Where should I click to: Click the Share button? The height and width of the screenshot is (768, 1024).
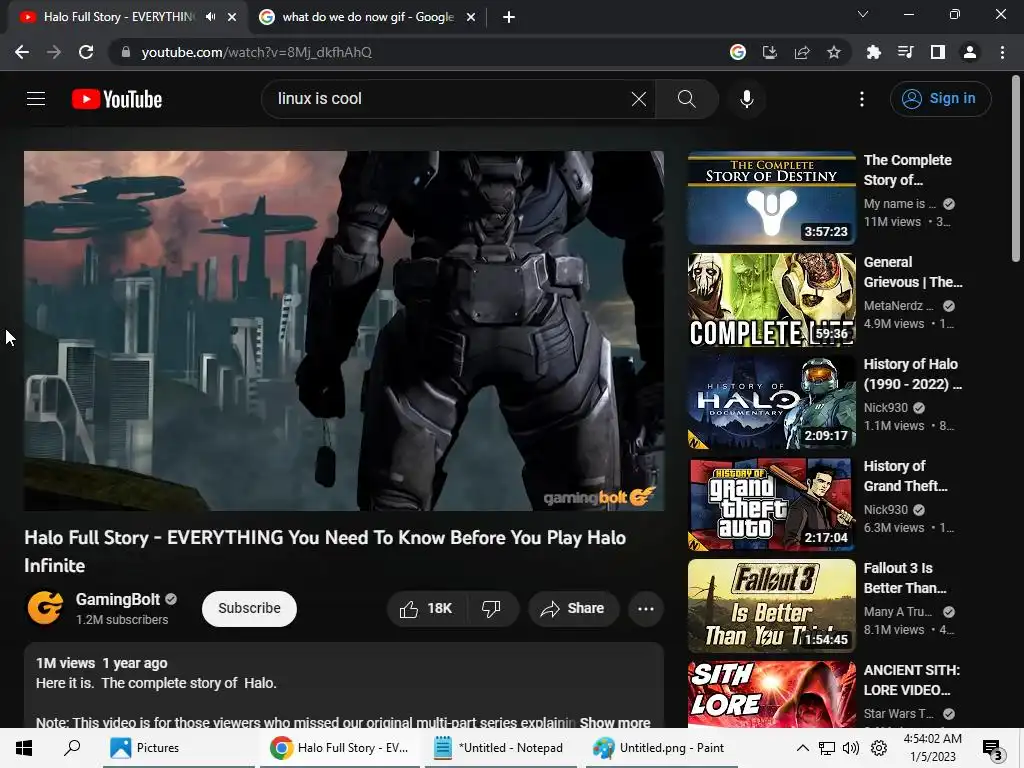(573, 609)
